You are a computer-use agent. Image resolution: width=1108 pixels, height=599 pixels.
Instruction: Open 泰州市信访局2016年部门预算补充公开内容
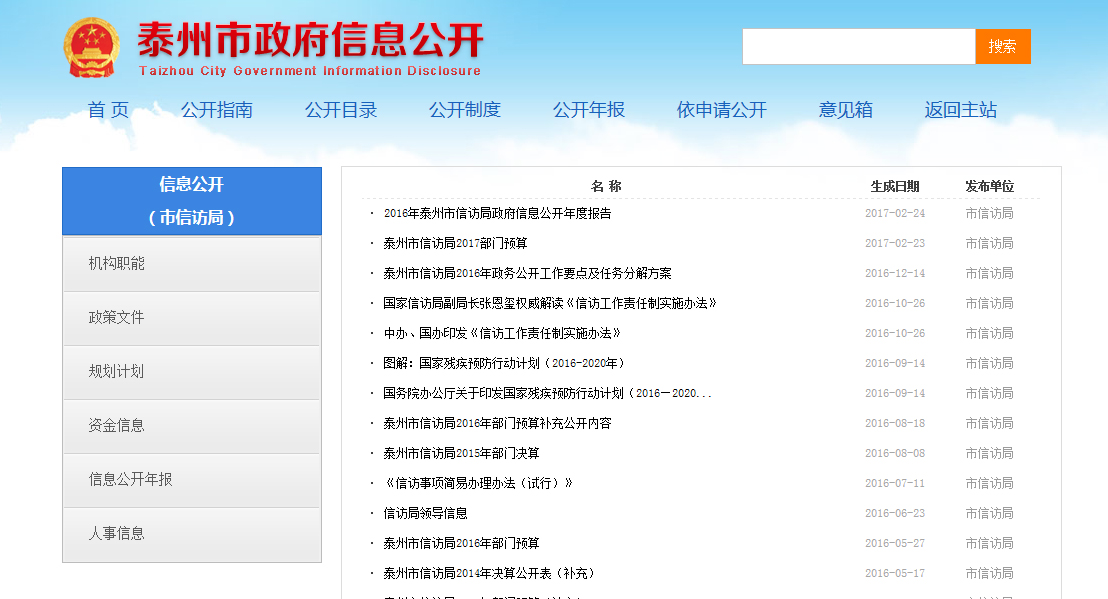click(497, 423)
